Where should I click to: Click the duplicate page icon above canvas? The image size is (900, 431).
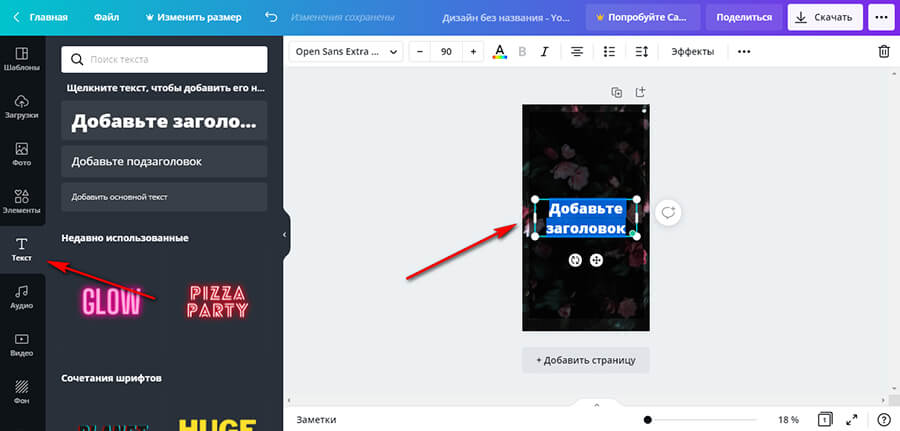[617, 92]
